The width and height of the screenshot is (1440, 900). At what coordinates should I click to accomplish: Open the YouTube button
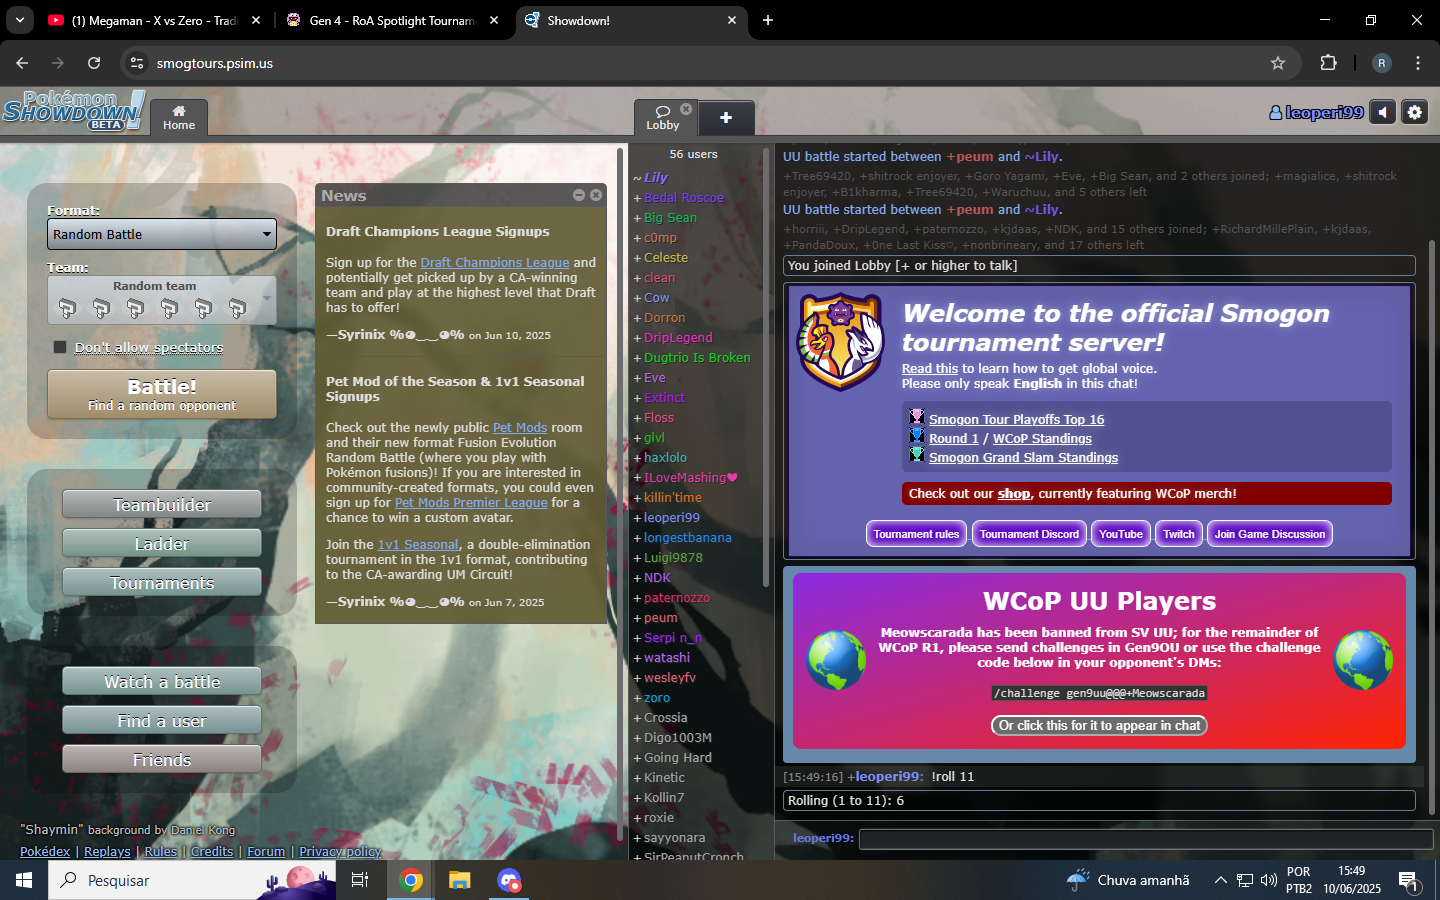pos(1121,534)
